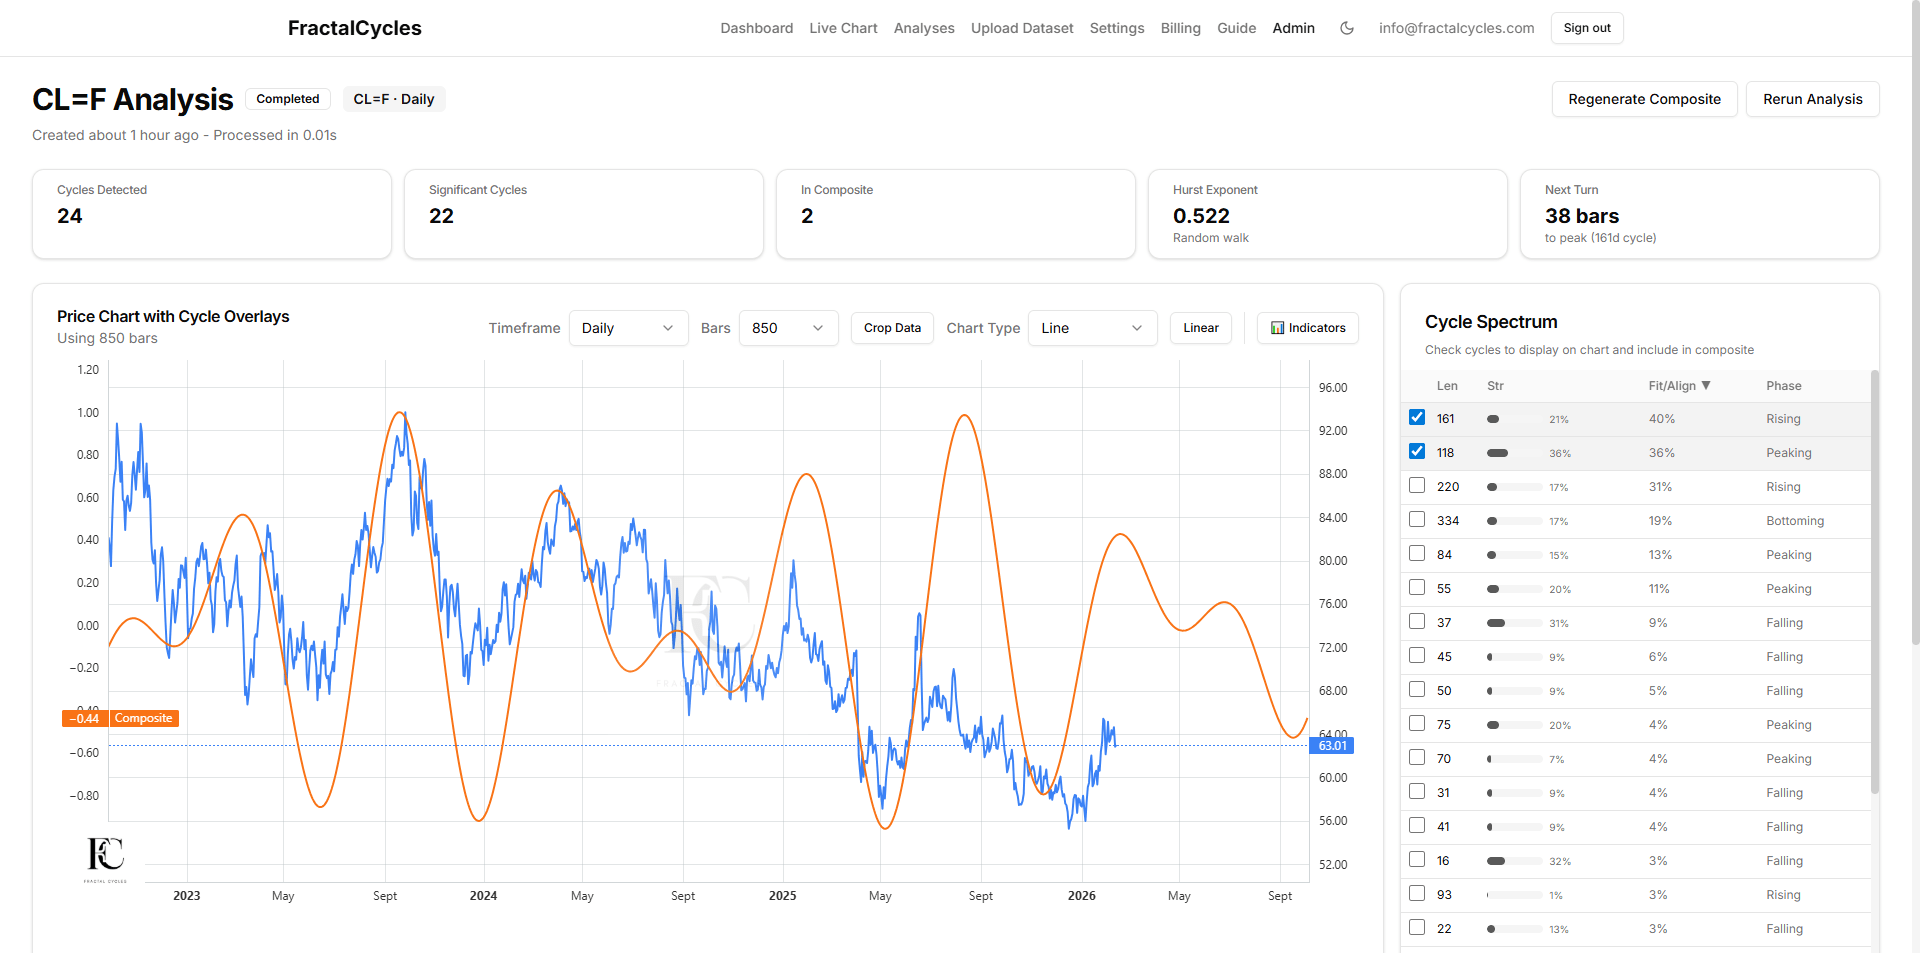Open Billing page

(1180, 28)
